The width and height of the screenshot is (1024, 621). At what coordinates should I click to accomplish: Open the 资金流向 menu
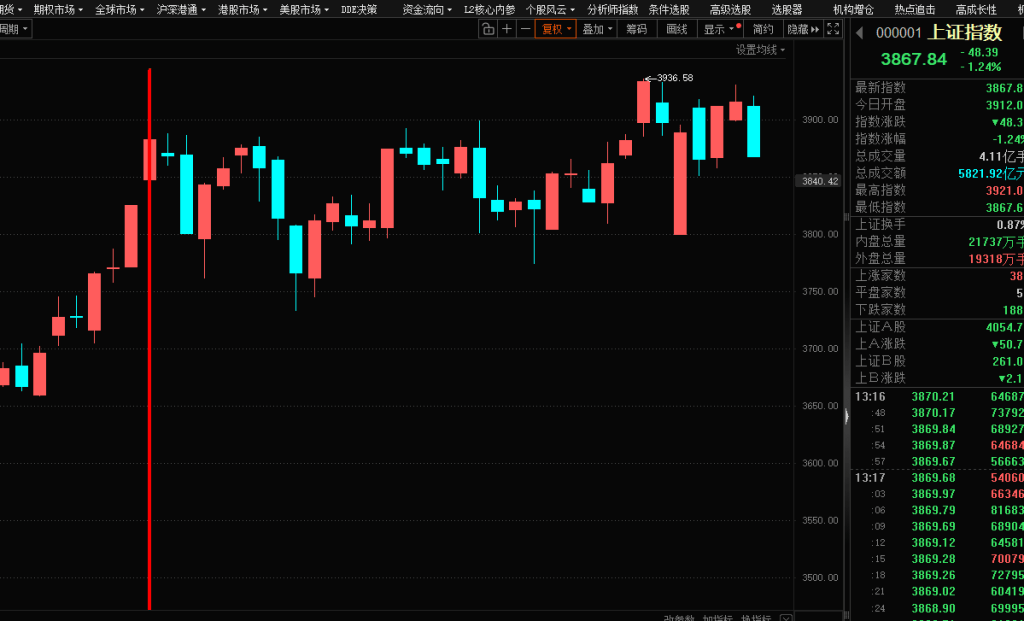pos(427,9)
